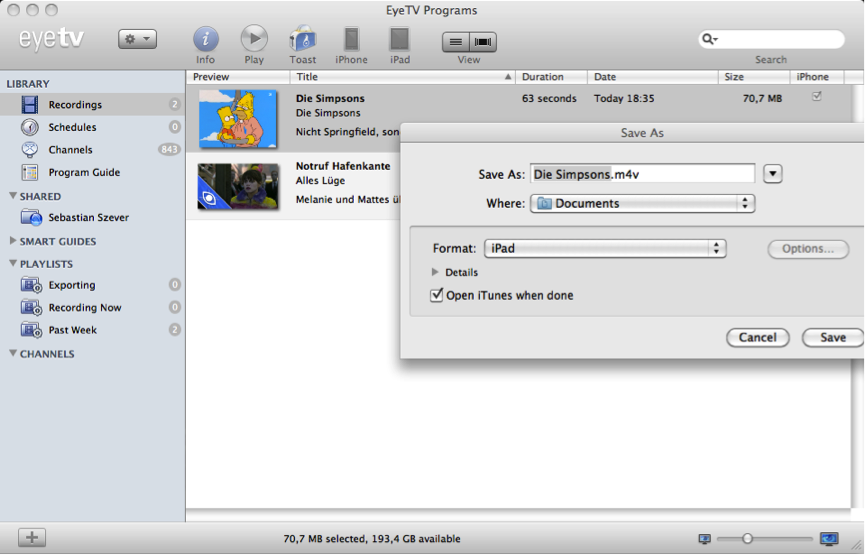Click the Sebastian Szever shared folder icon
865x555 pixels.
[31, 217]
